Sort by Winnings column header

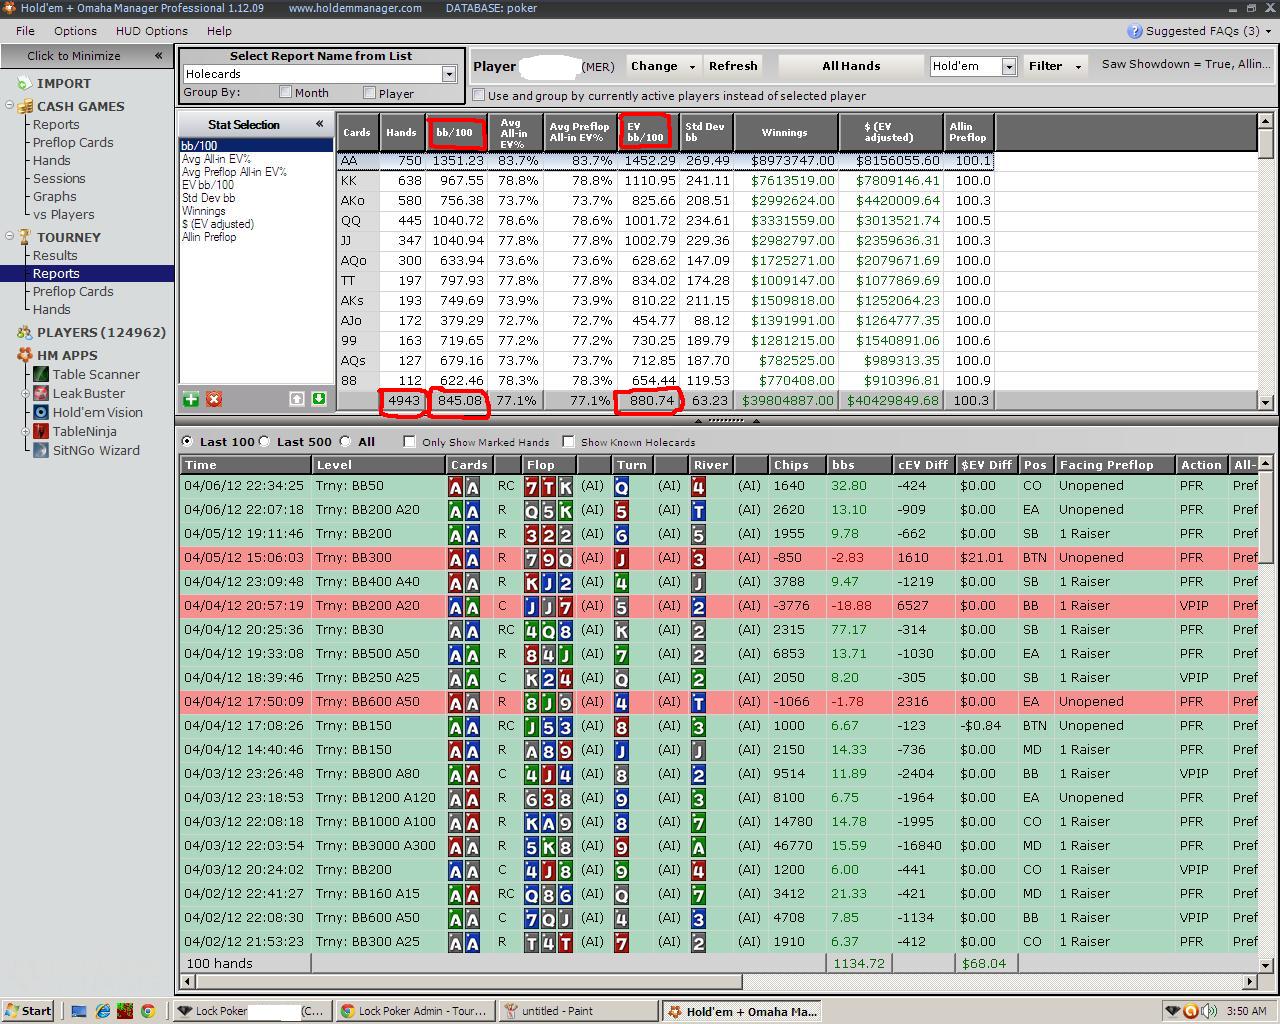[785, 132]
